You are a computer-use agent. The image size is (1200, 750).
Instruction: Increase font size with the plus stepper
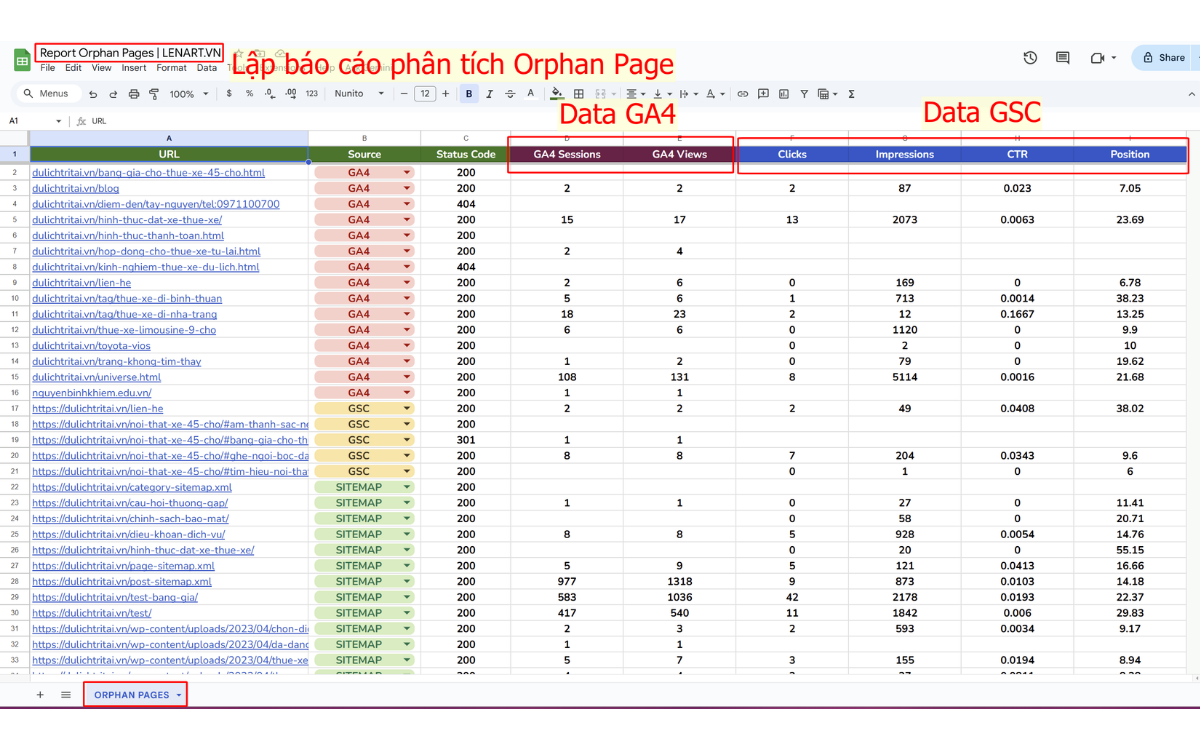click(446, 93)
